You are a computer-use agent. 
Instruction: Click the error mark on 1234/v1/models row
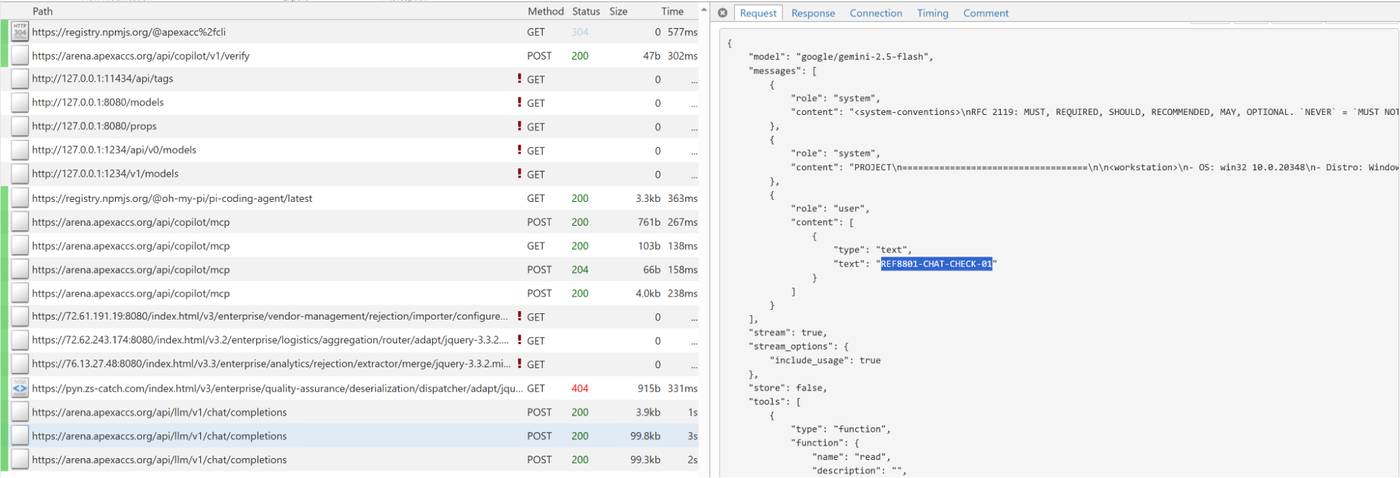(519, 174)
